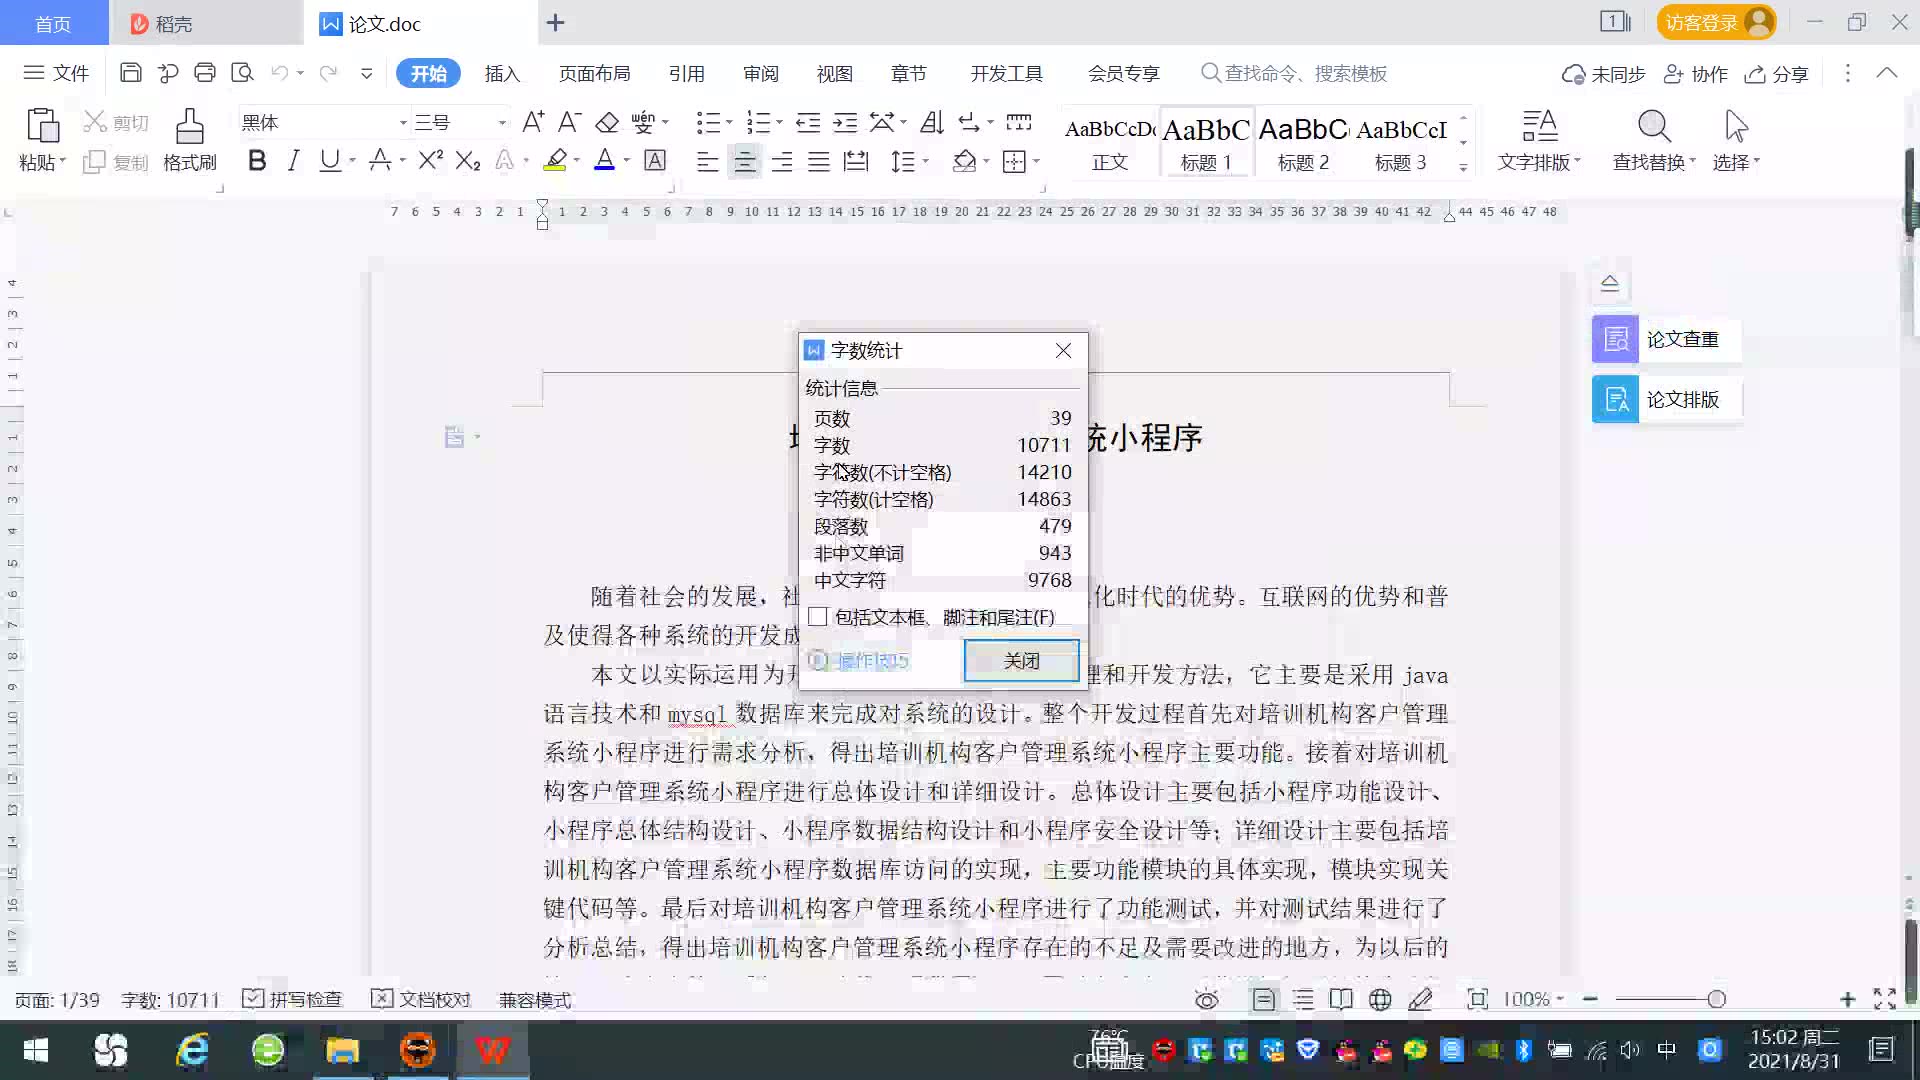The image size is (1920, 1080).
Task: Enter fullscreen icon in status bar
Action: click(1885, 999)
